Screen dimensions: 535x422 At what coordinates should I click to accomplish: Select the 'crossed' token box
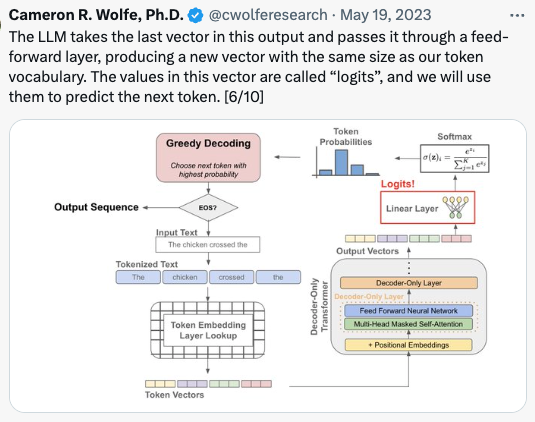click(232, 277)
